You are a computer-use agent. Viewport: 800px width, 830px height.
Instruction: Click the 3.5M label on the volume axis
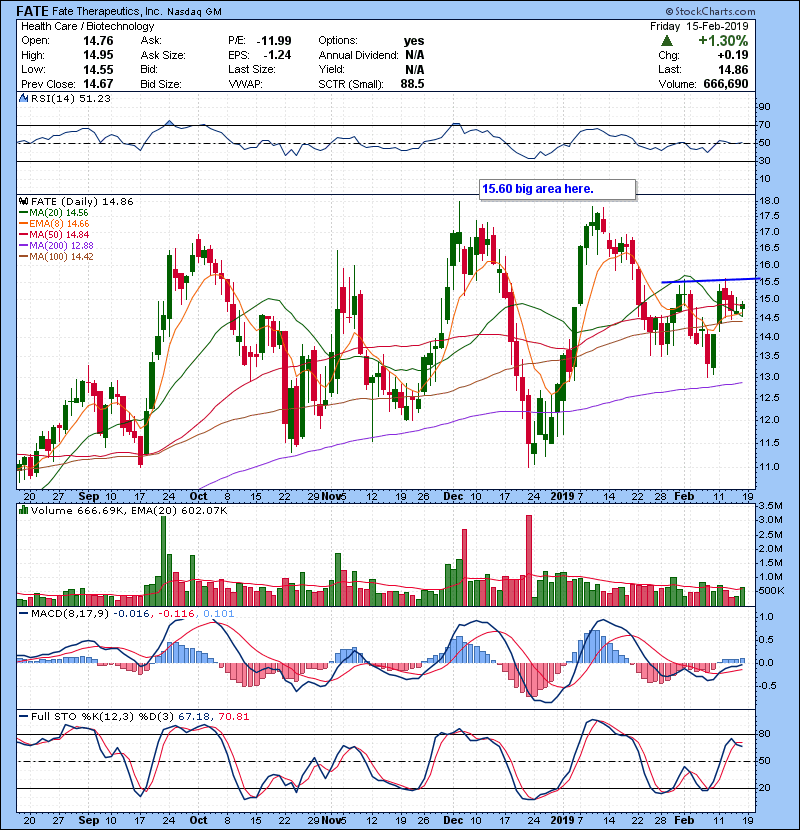770,506
